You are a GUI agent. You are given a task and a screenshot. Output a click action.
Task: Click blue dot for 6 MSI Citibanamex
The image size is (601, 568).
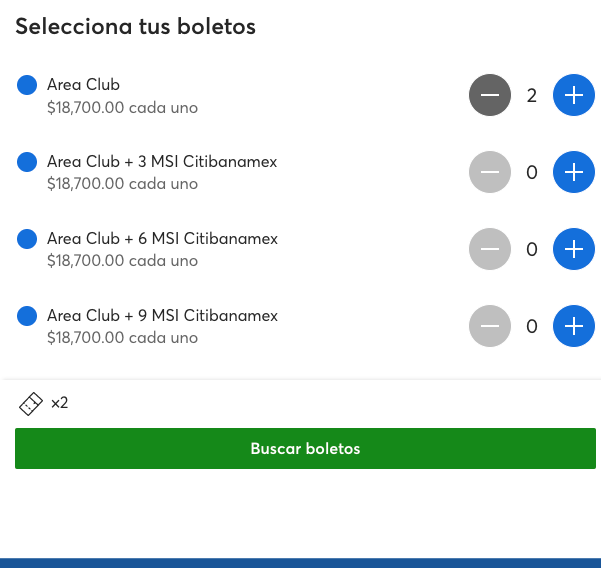28,239
